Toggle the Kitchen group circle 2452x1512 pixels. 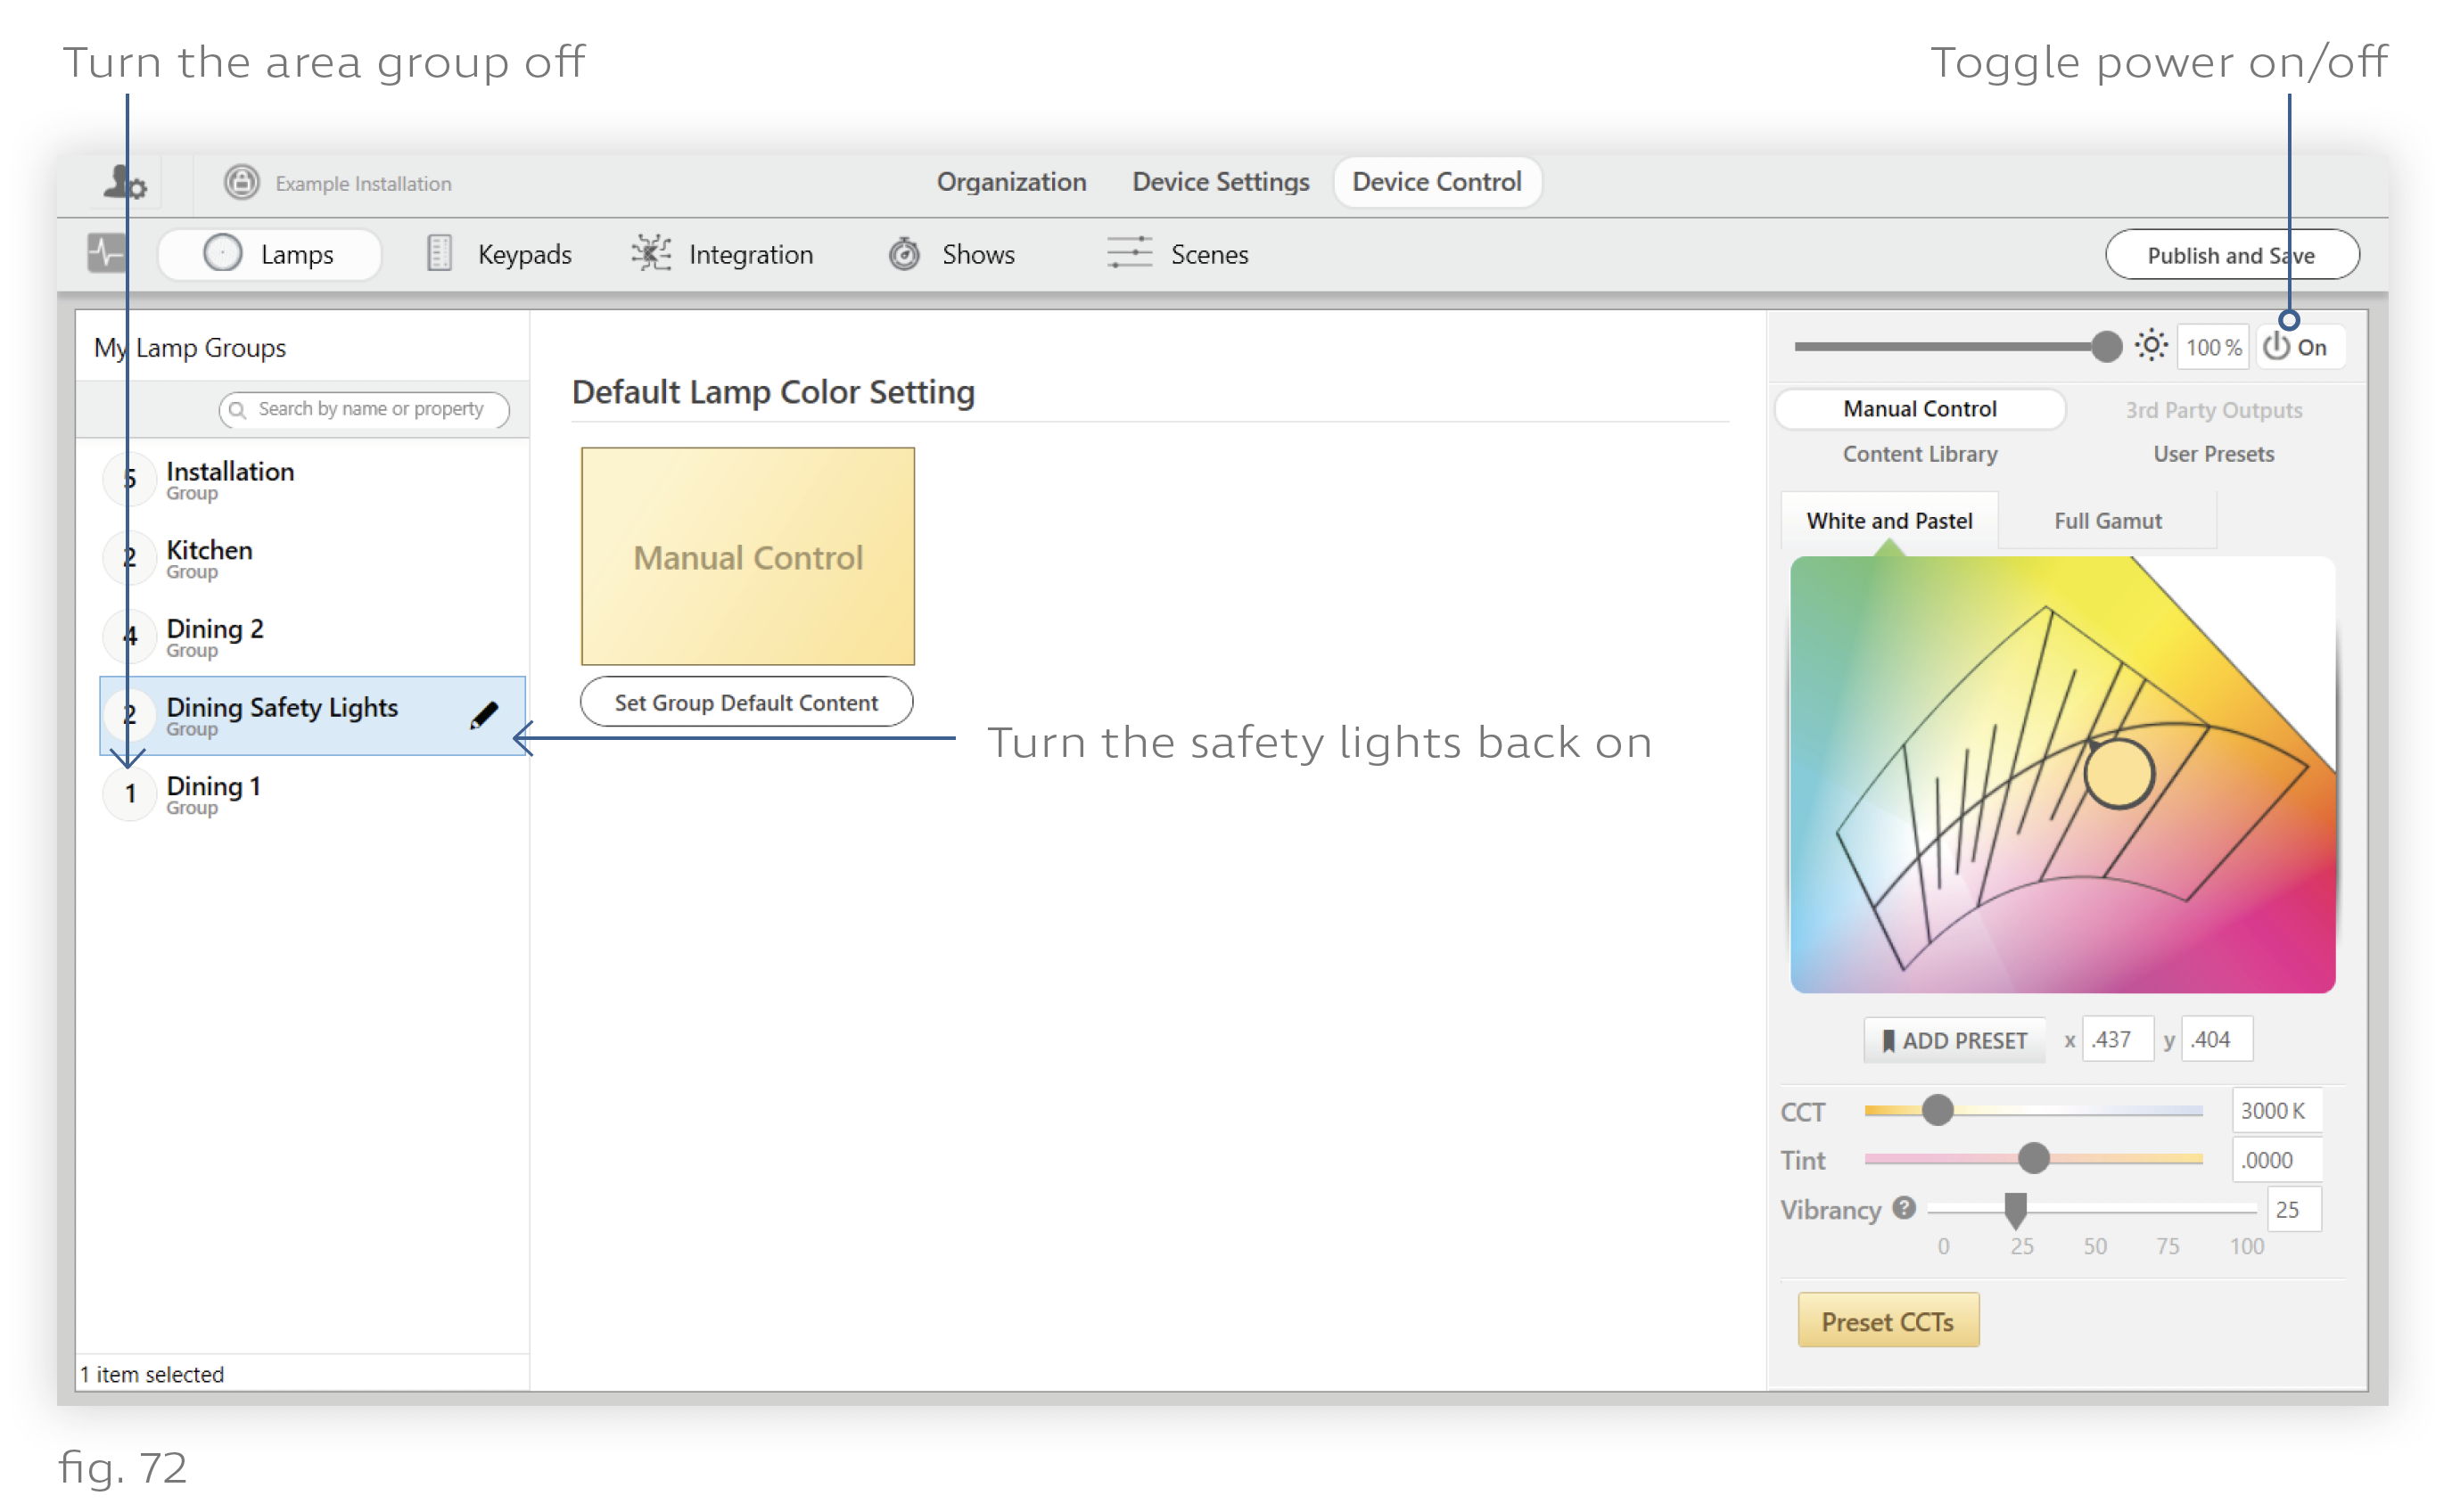click(x=130, y=558)
